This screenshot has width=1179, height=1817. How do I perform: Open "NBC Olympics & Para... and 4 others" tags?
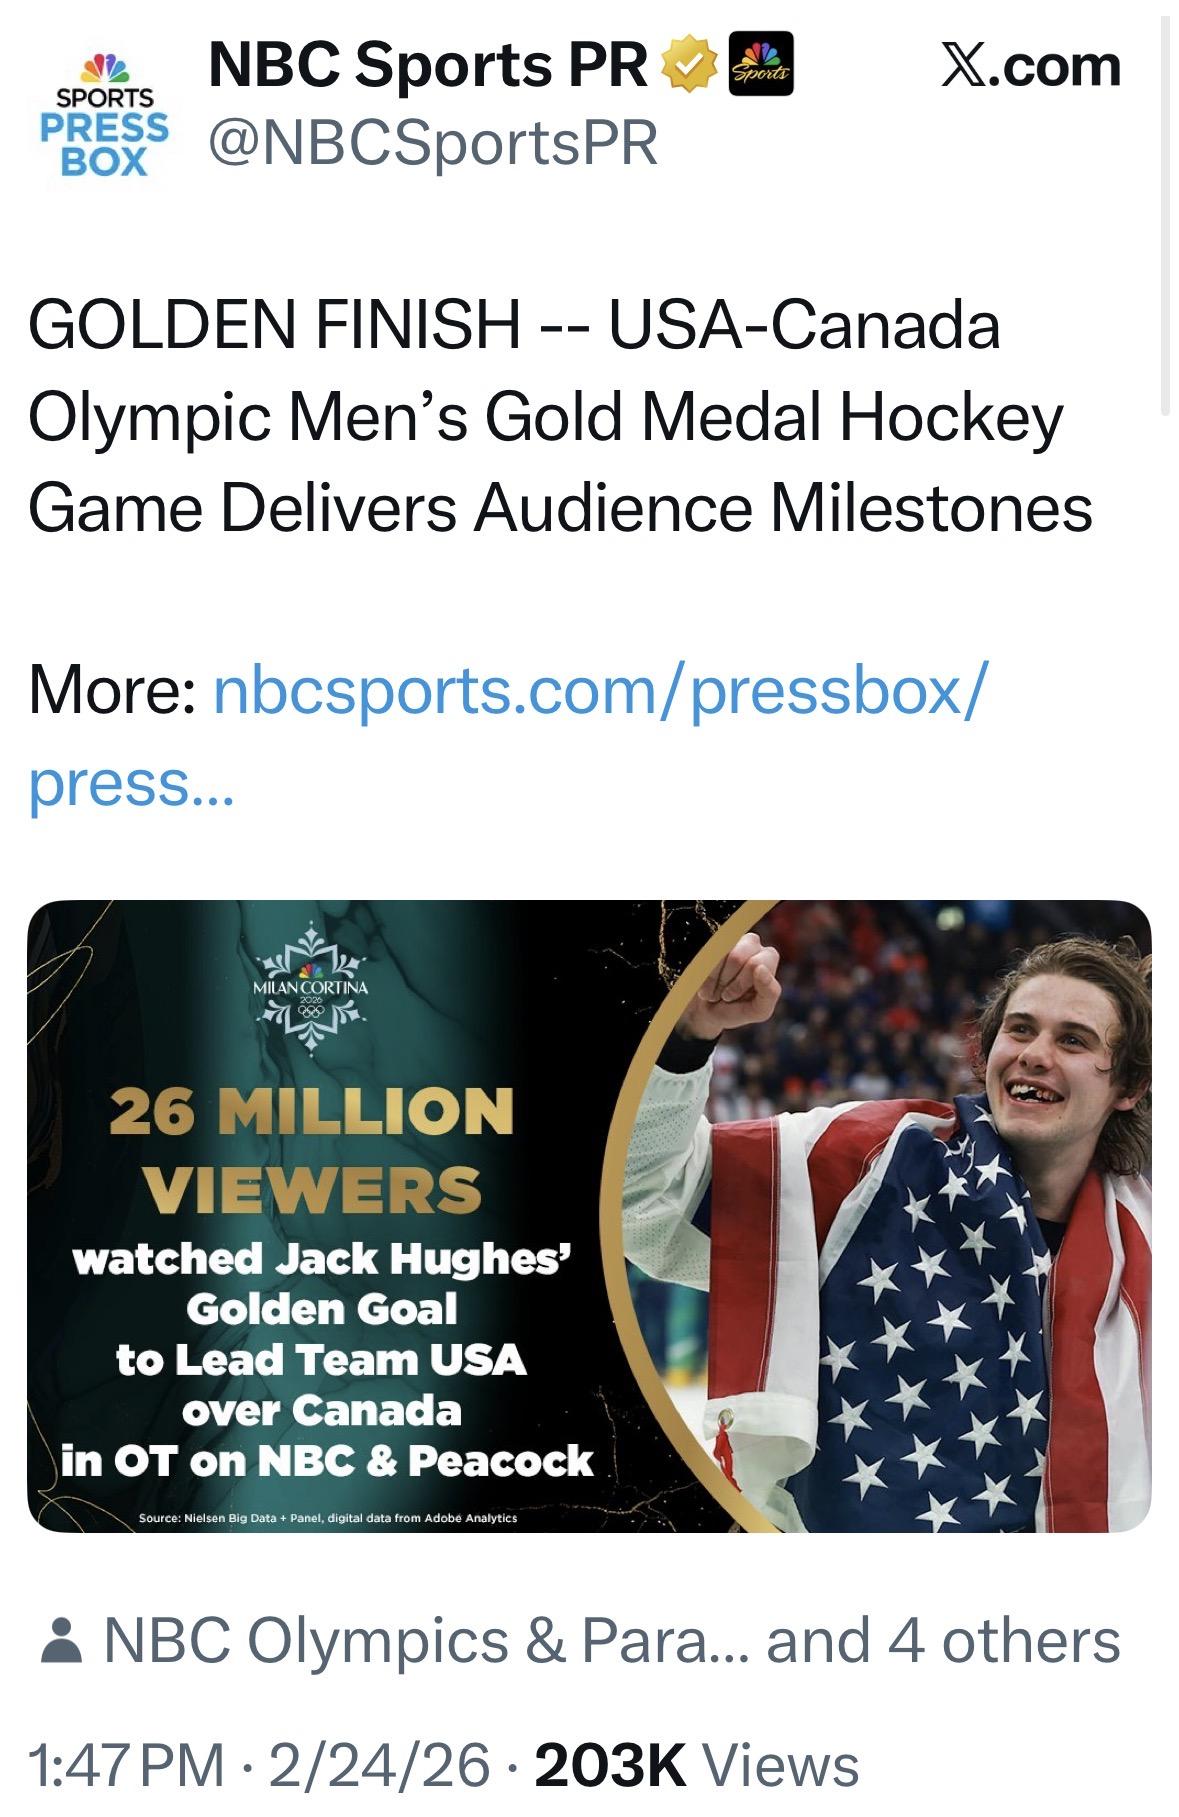(x=612, y=1642)
